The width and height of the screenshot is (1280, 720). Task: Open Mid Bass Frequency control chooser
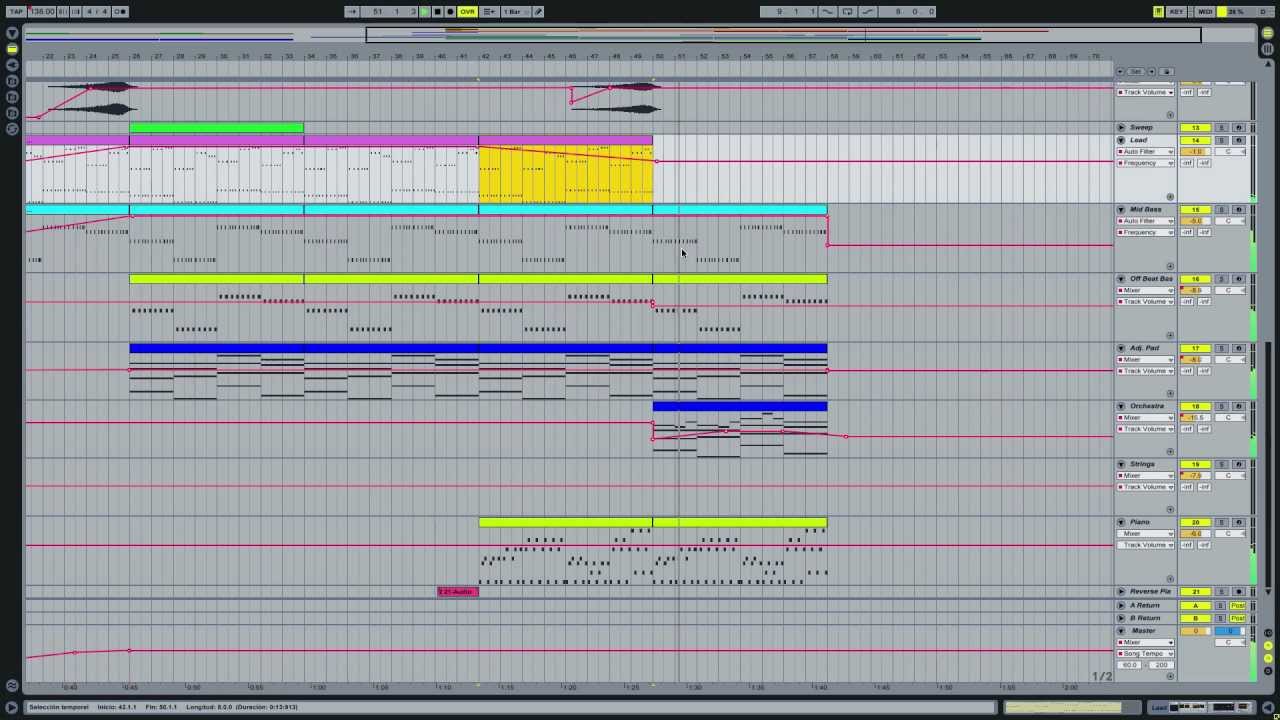(x=1146, y=232)
